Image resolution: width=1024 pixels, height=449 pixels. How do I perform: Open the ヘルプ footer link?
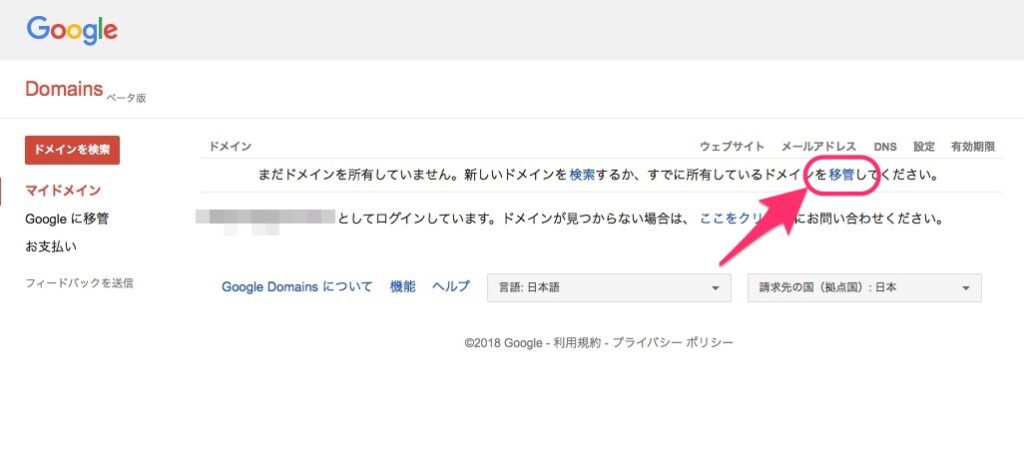[451, 286]
